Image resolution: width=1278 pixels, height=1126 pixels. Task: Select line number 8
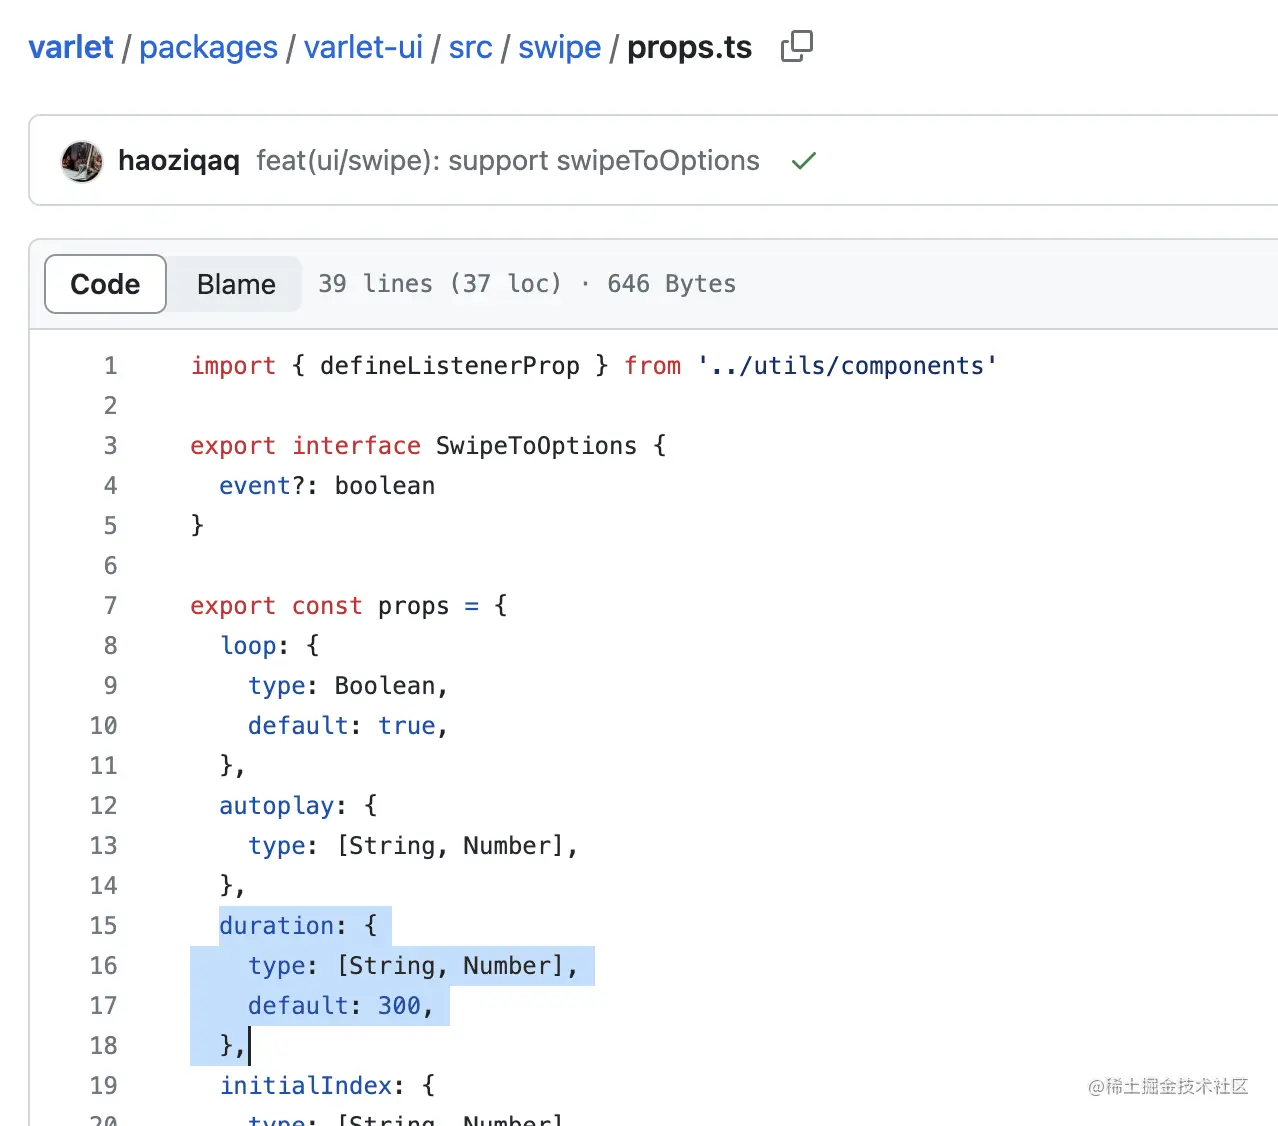click(110, 646)
